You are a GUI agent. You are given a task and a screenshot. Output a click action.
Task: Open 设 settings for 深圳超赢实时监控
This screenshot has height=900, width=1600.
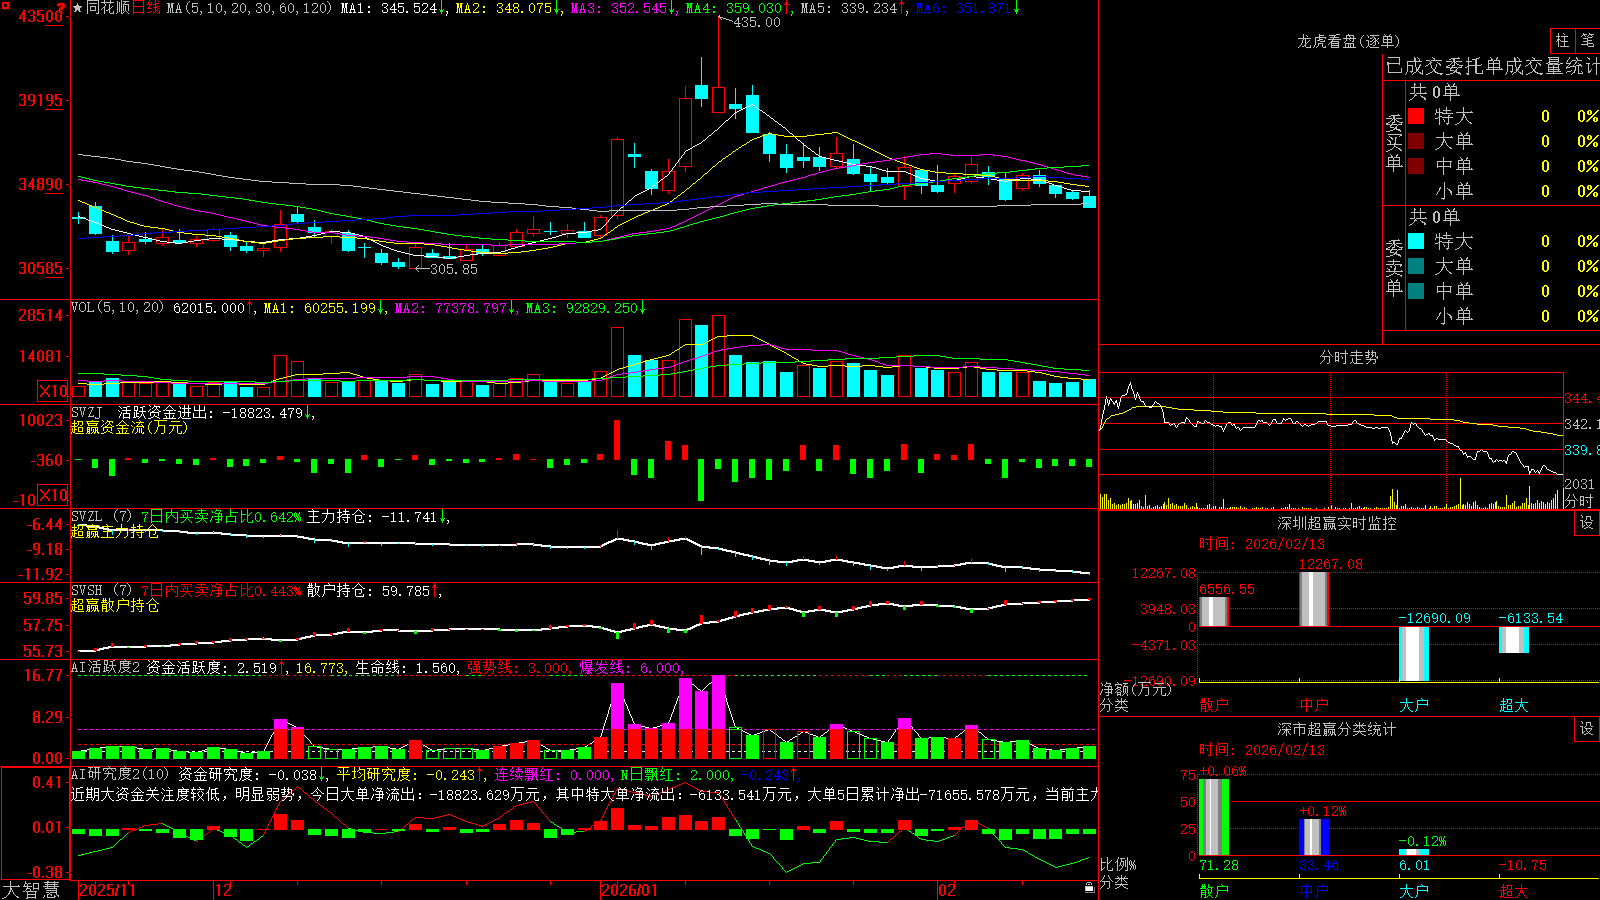(1587, 523)
